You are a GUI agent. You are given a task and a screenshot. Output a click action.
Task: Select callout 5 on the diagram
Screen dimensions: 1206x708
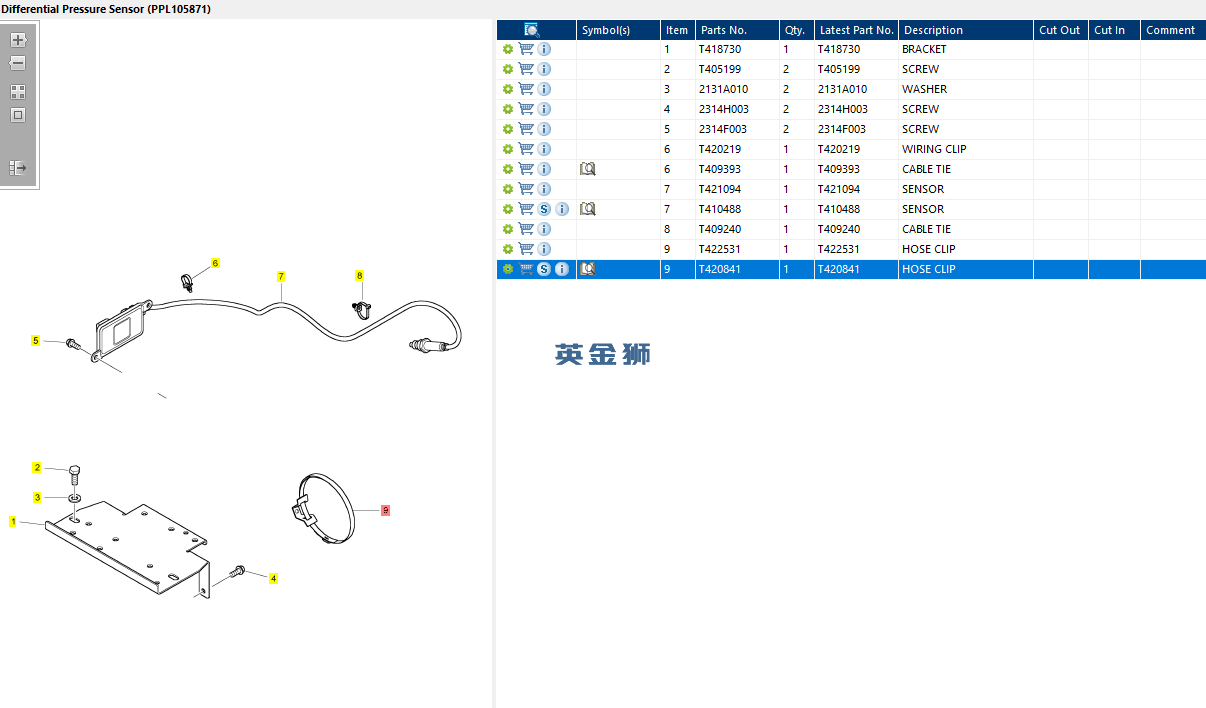click(x=35, y=341)
